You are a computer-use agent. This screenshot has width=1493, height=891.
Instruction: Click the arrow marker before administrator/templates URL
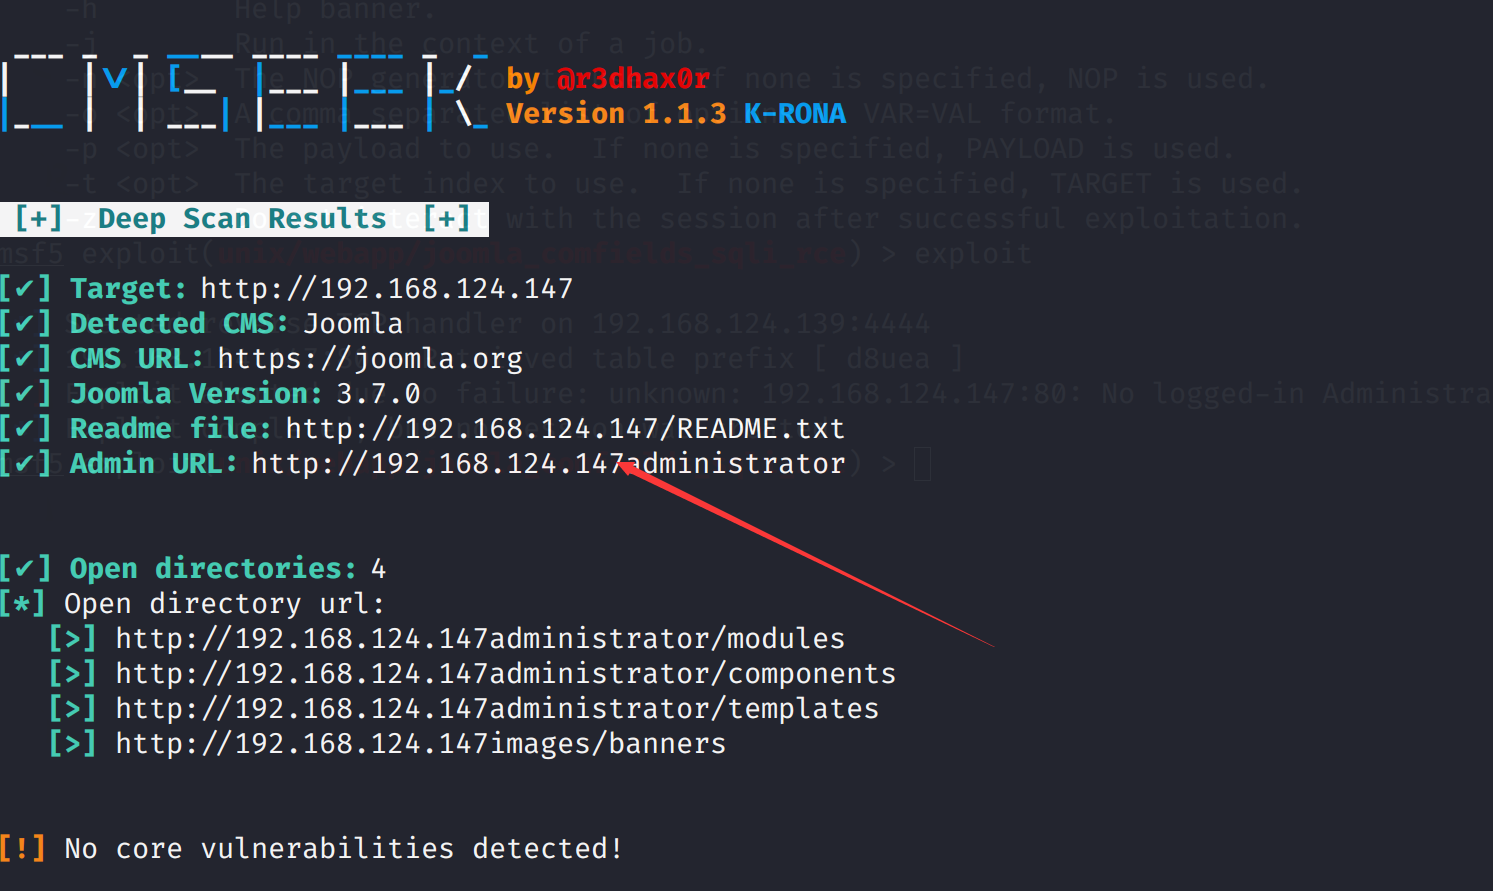73,709
